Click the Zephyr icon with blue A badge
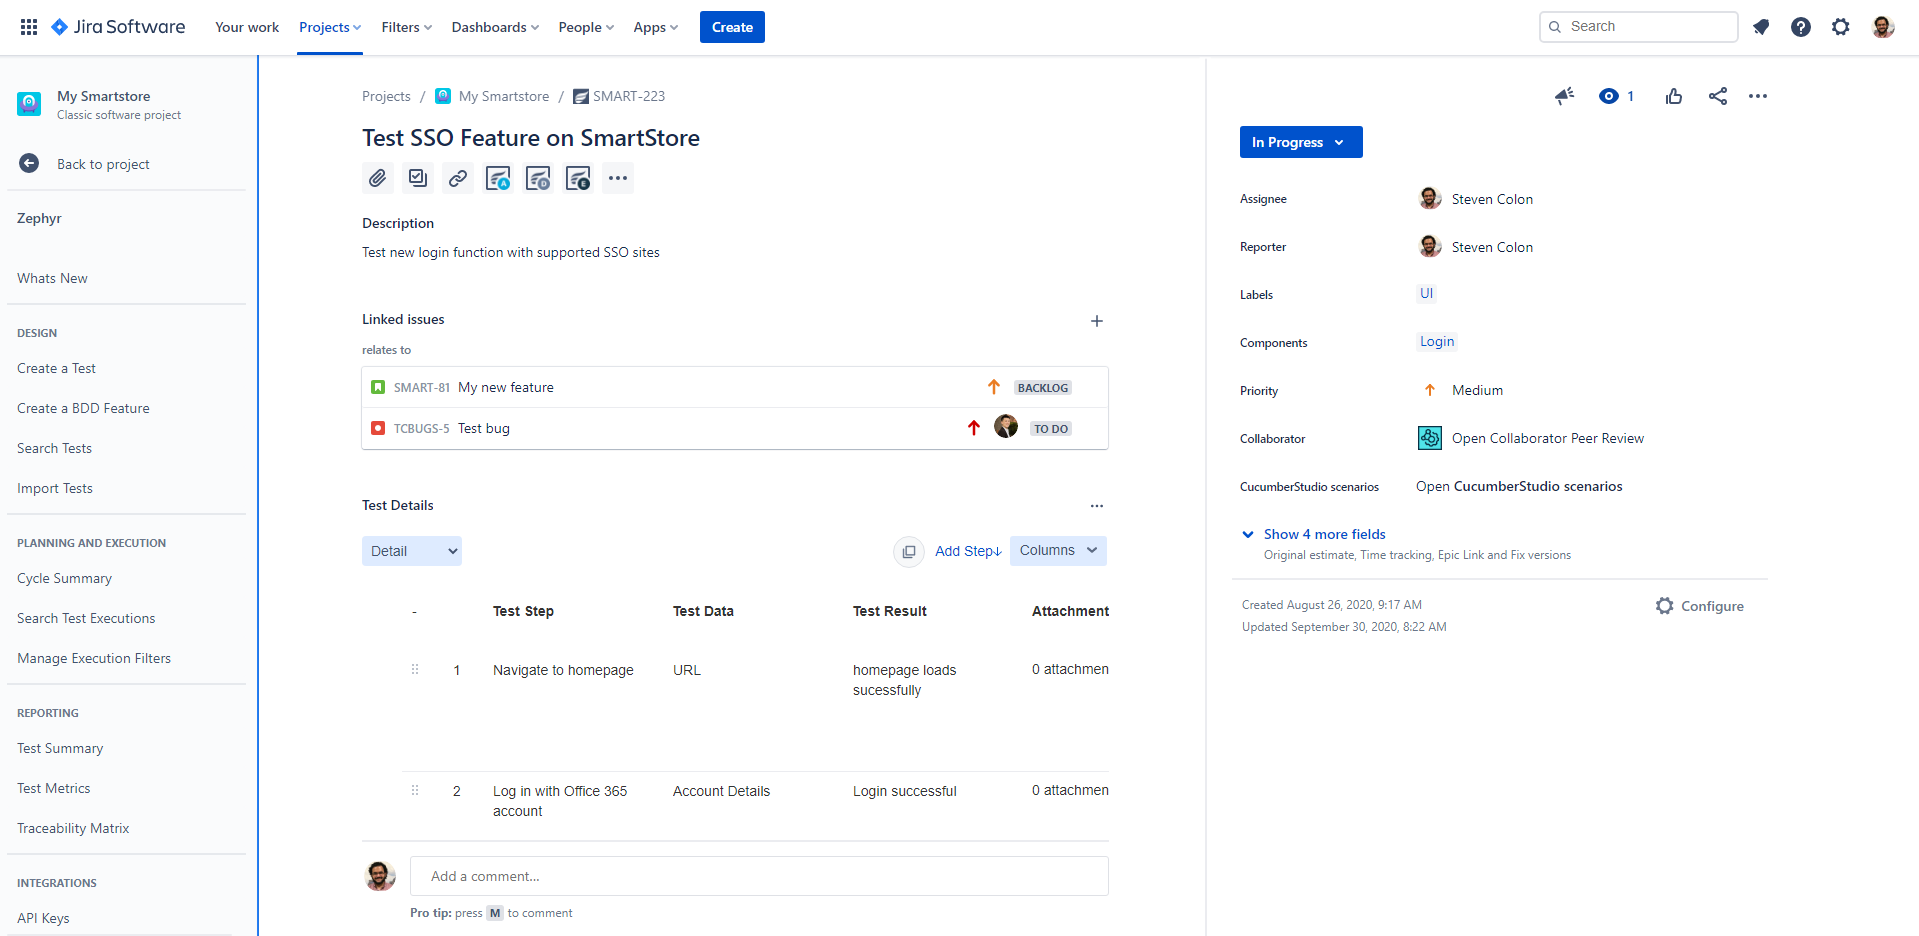The height and width of the screenshot is (936, 1919). 497,178
